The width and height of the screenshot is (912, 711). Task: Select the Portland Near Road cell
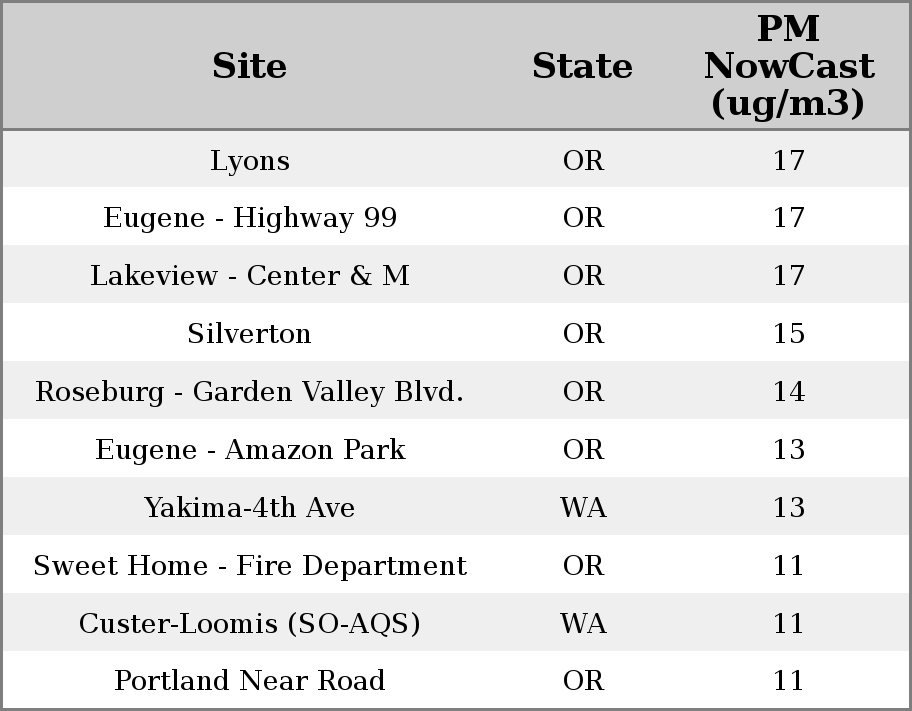[x=250, y=680]
